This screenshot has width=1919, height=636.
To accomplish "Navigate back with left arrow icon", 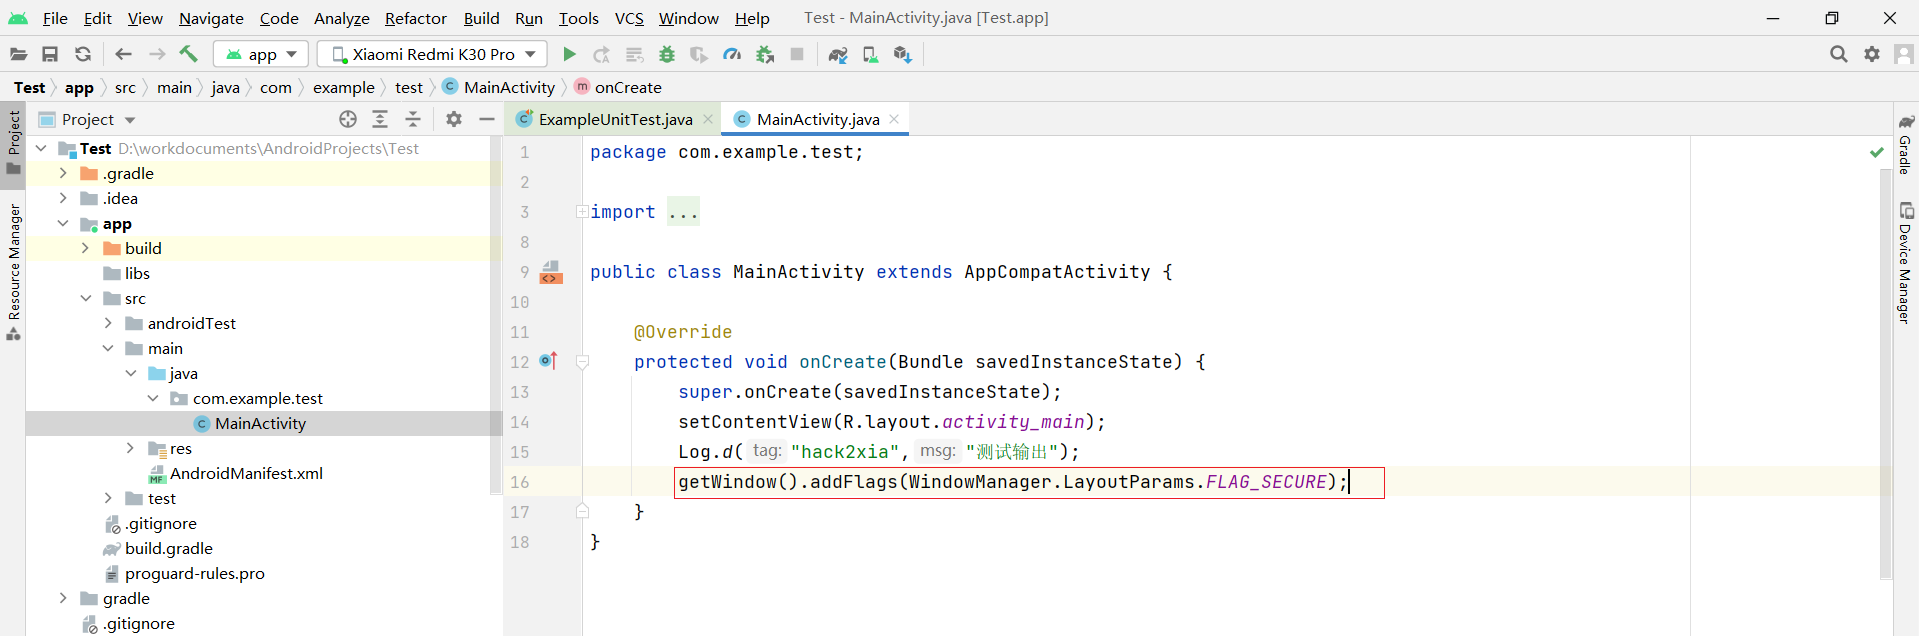I will (123, 54).
